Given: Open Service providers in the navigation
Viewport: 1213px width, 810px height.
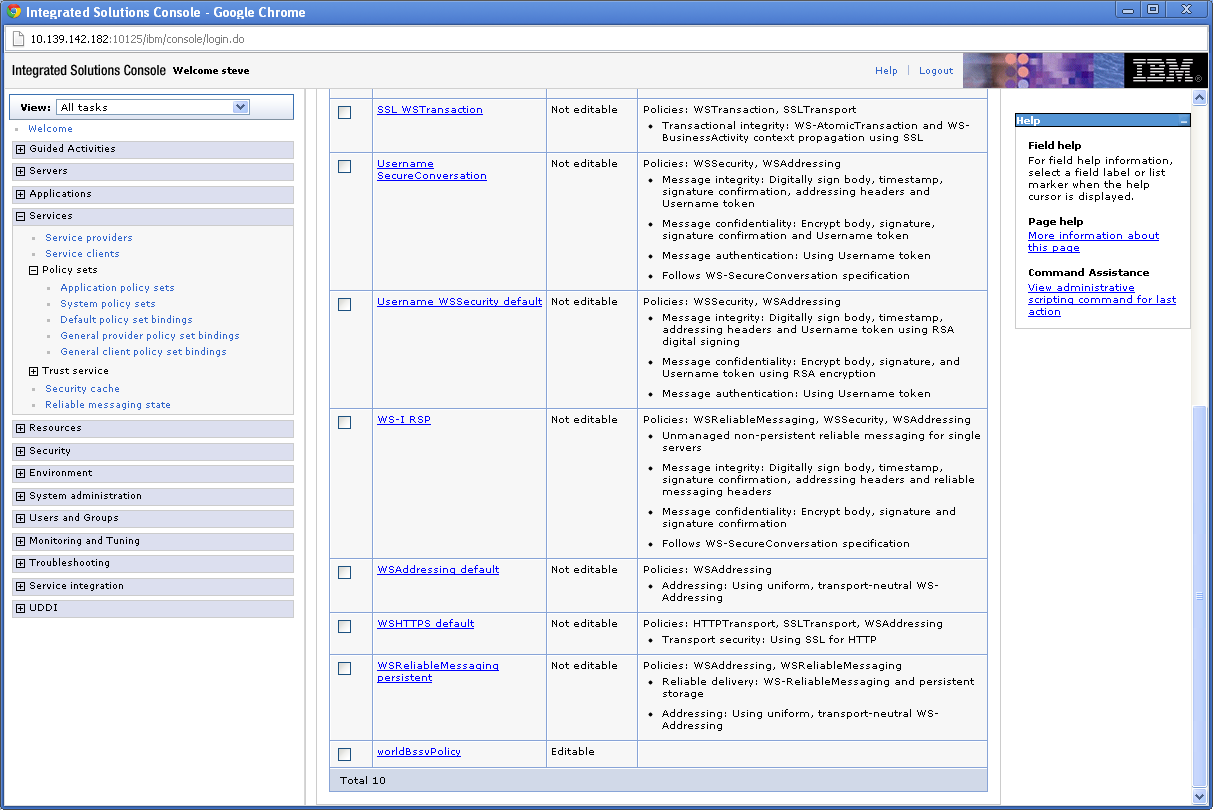Looking at the screenshot, I should pyautogui.click(x=89, y=238).
